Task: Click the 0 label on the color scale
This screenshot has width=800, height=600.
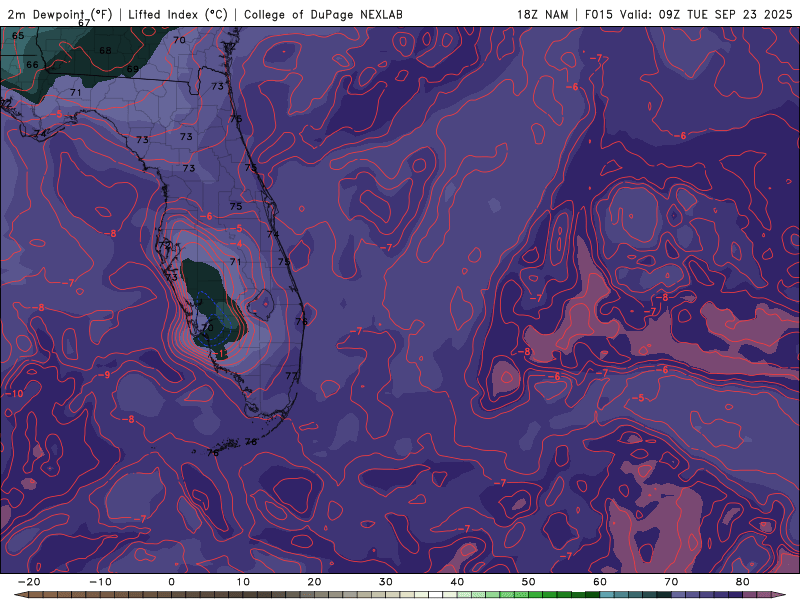Action: pyautogui.click(x=171, y=582)
